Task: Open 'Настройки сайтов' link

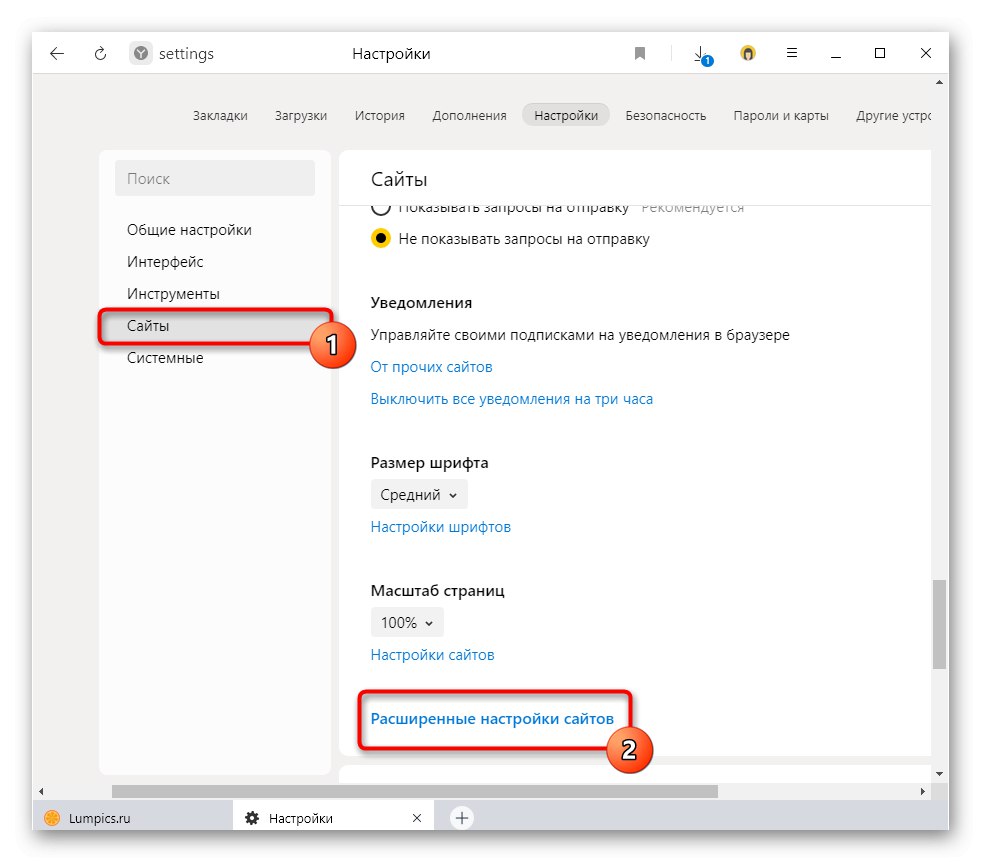Action: [x=432, y=654]
